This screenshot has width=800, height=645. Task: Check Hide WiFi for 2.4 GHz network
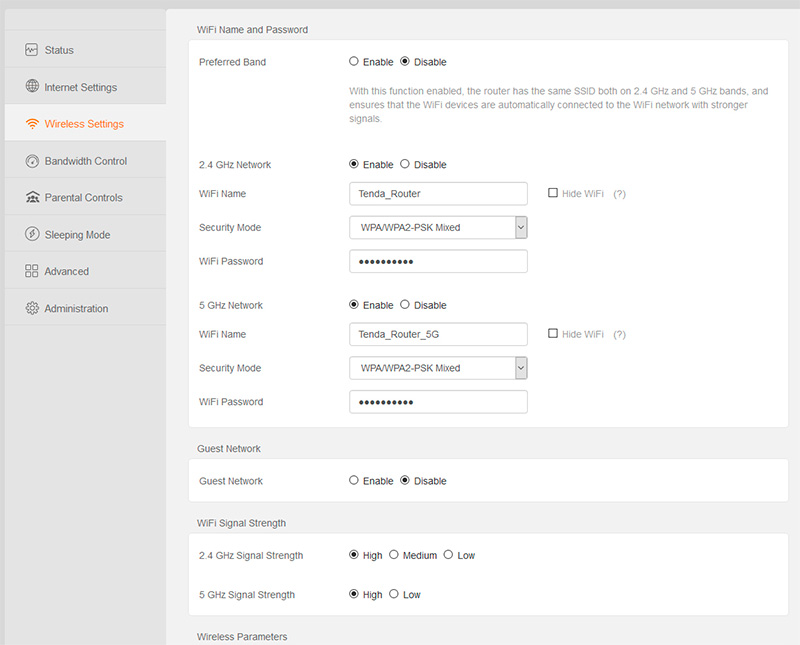click(x=553, y=193)
